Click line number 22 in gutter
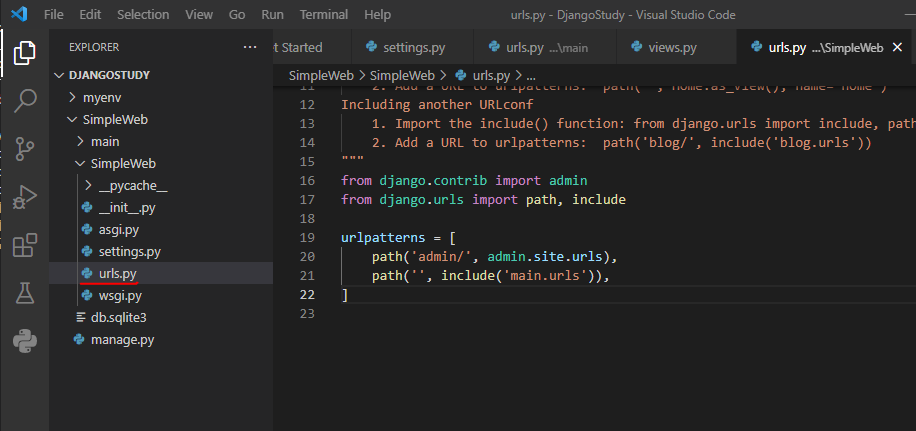The width and height of the screenshot is (916, 431). pos(307,295)
